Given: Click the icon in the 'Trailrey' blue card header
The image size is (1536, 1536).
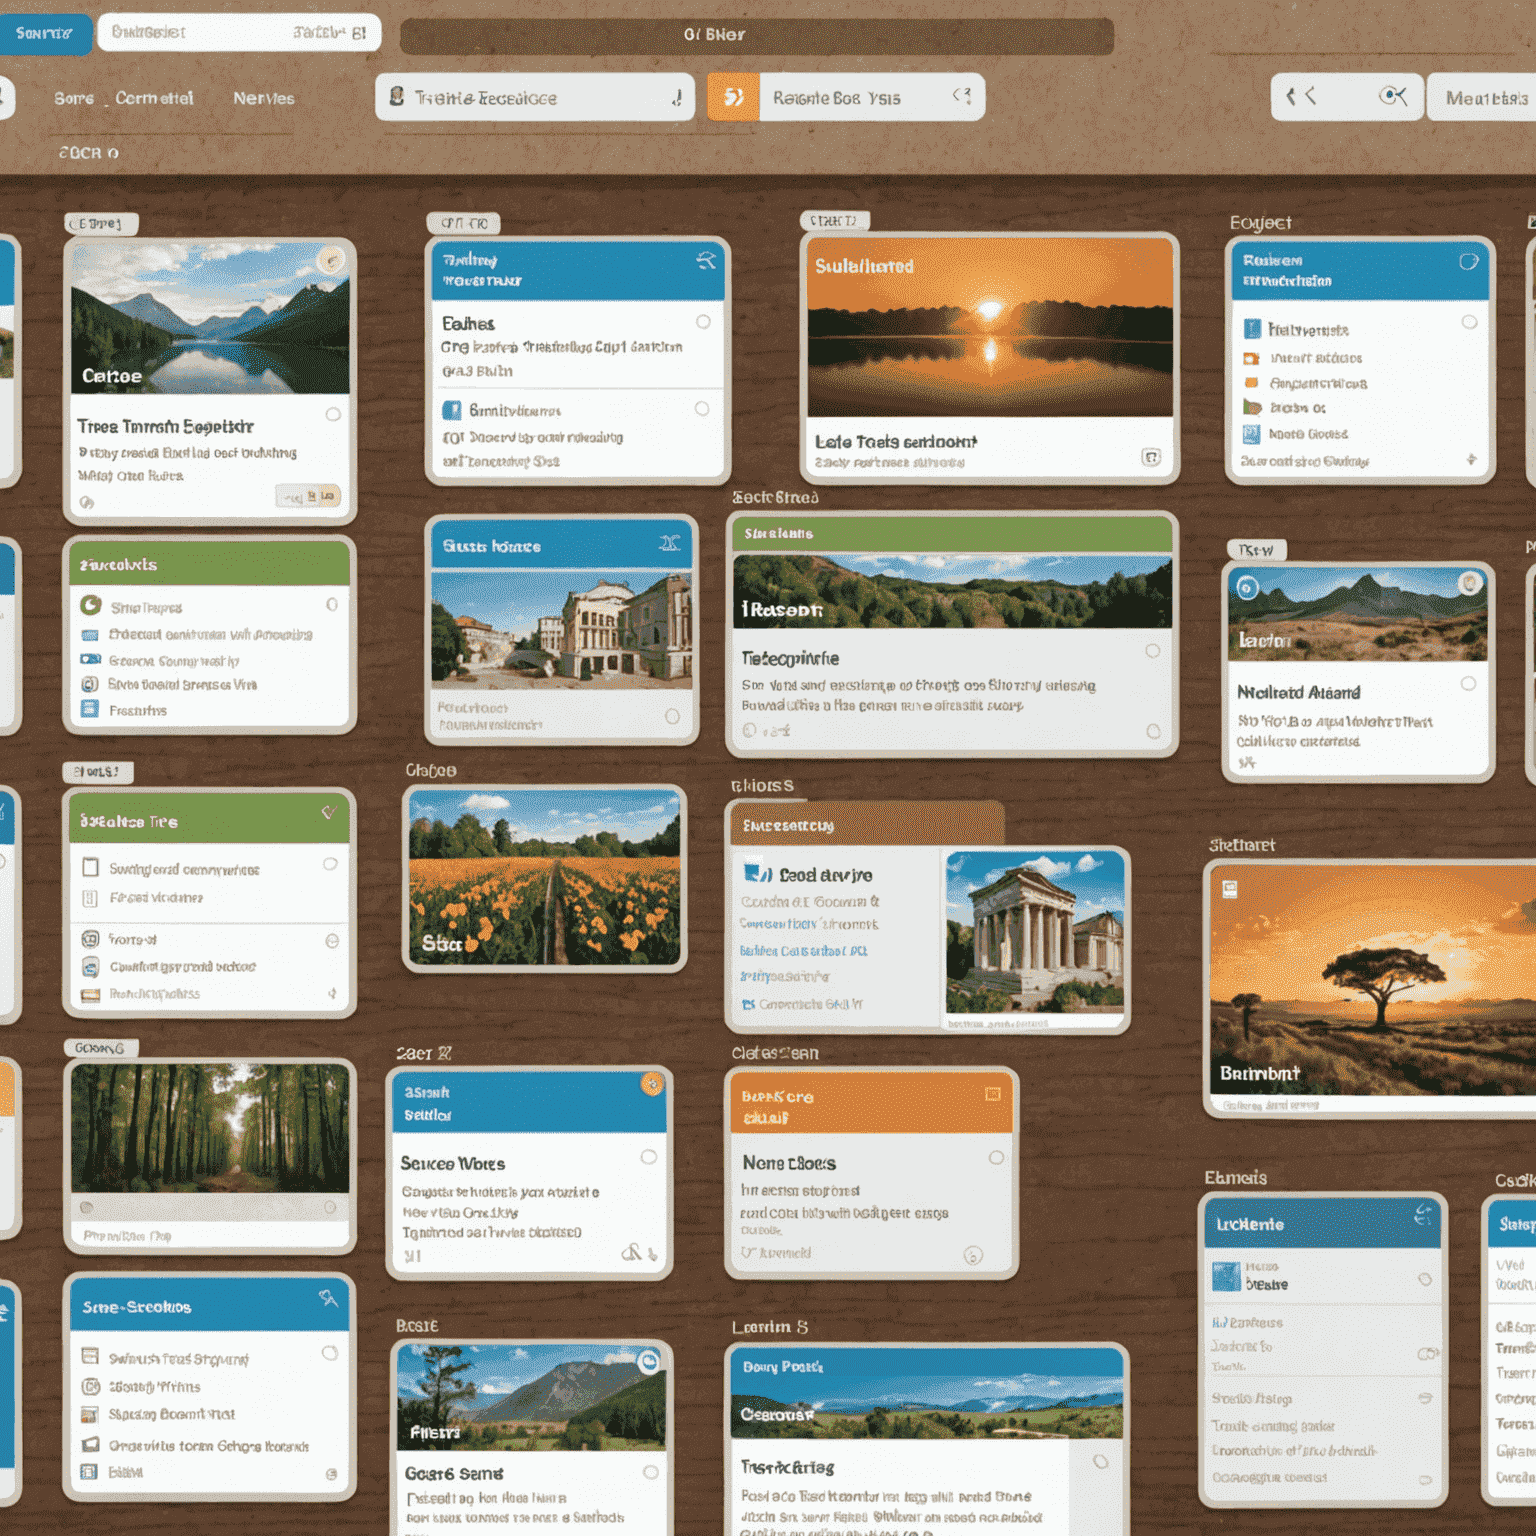Looking at the screenshot, I should pyautogui.click(x=706, y=262).
